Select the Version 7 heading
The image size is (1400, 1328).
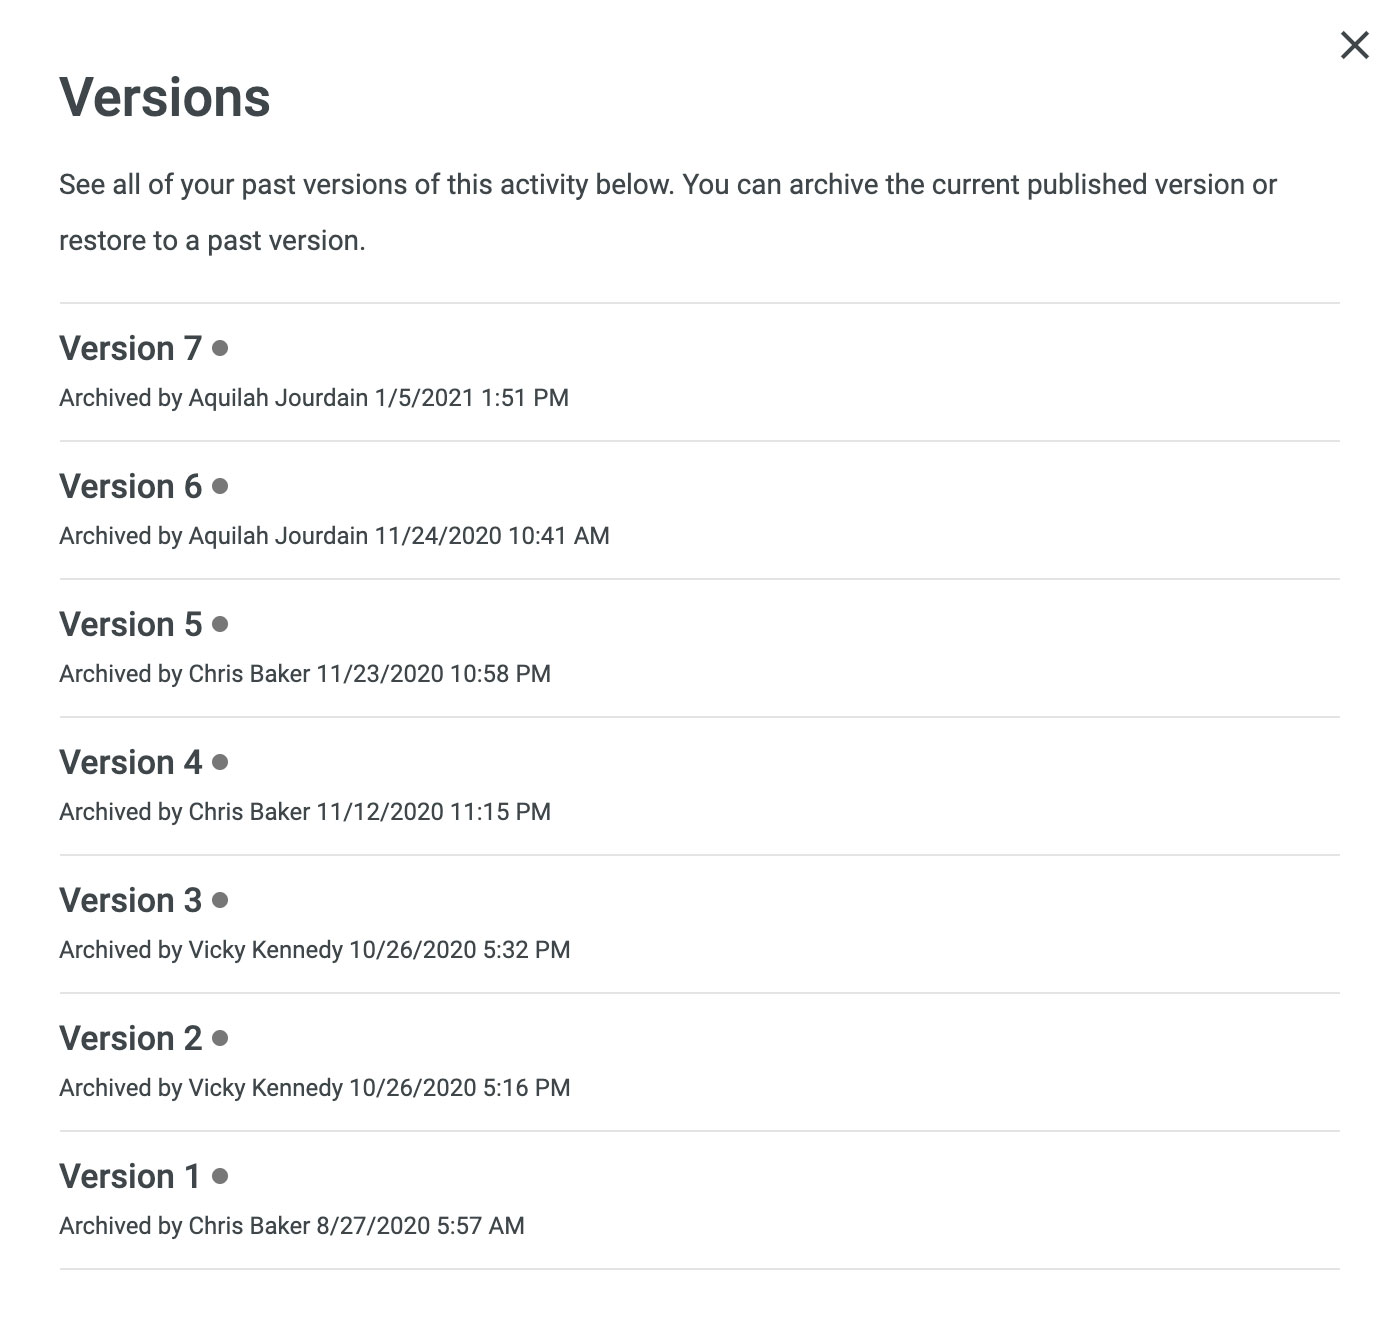click(x=130, y=349)
